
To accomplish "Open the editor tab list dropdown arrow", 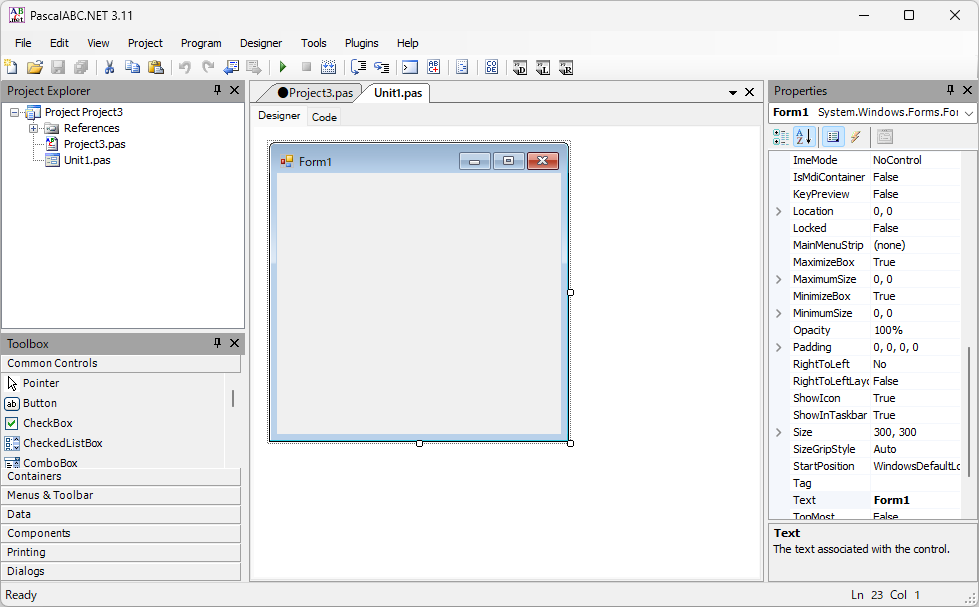I will point(733,92).
